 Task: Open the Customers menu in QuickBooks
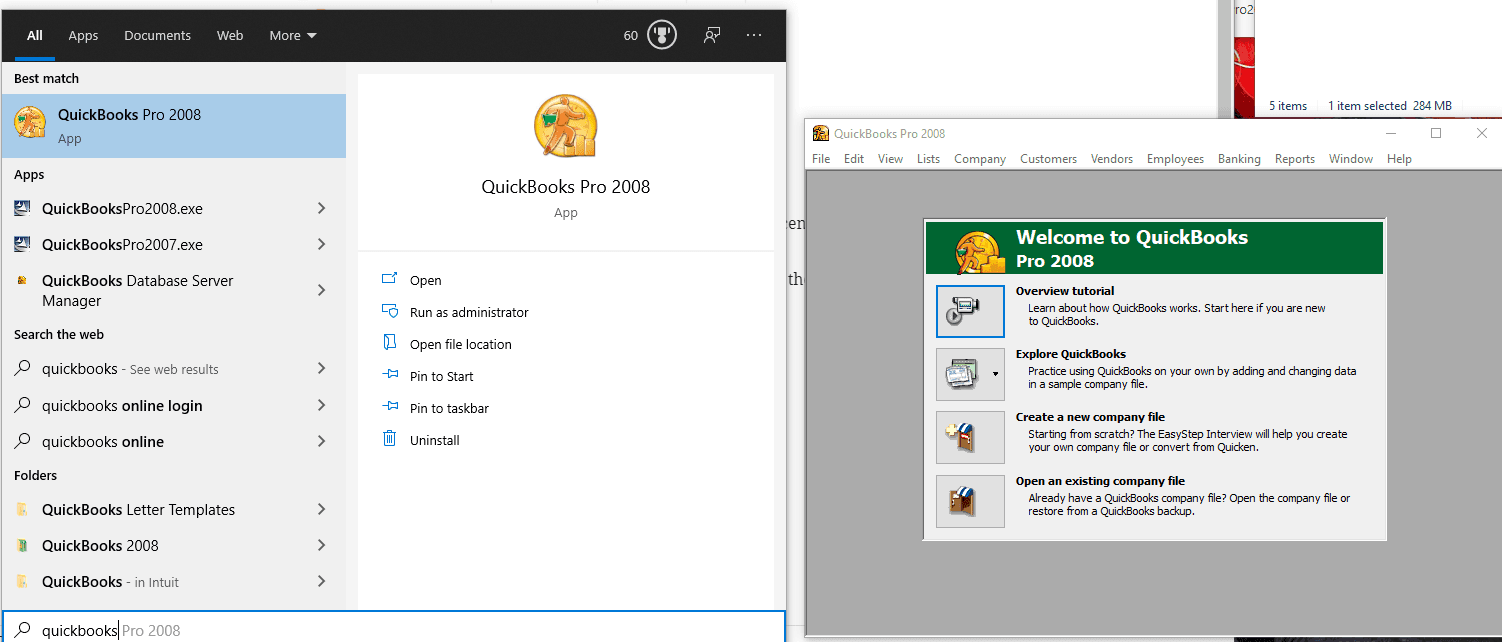[x=1048, y=159]
